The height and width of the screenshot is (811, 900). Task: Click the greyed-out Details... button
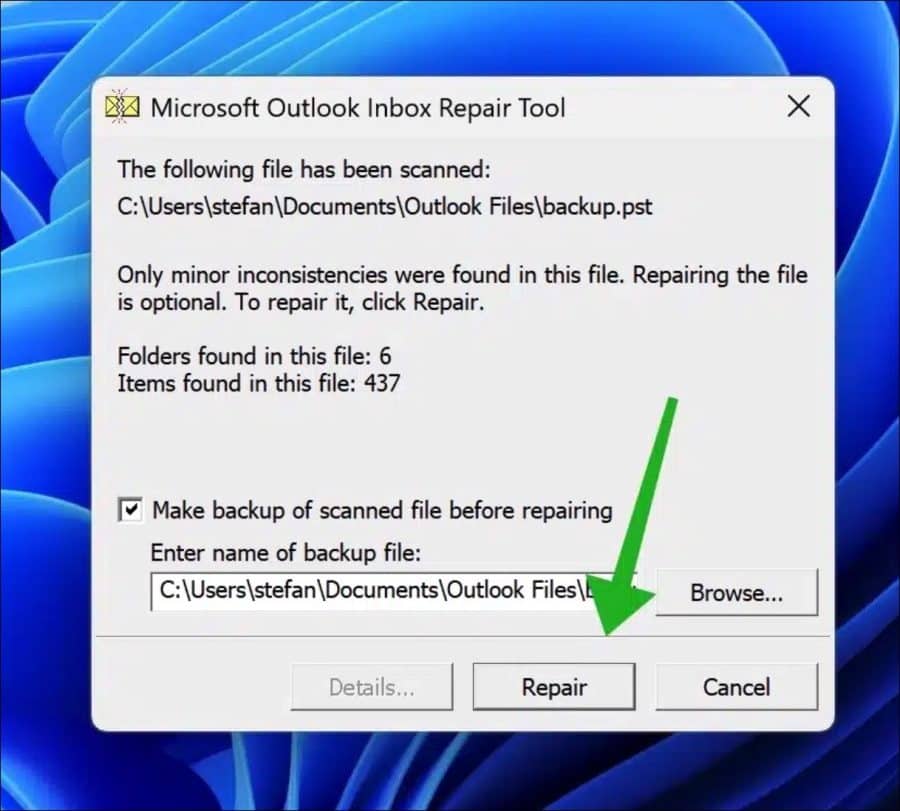pyautogui.click(x=371, y=687)
